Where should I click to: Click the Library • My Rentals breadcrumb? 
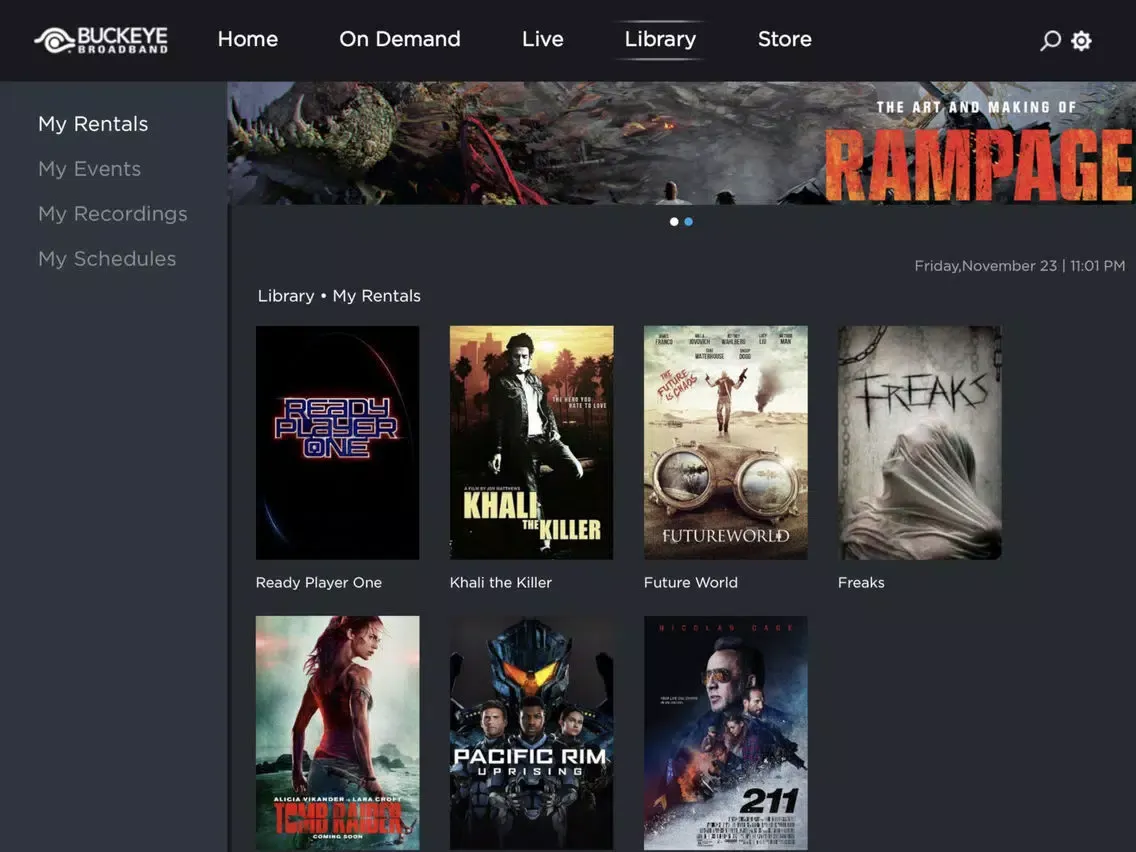point(339,296)
